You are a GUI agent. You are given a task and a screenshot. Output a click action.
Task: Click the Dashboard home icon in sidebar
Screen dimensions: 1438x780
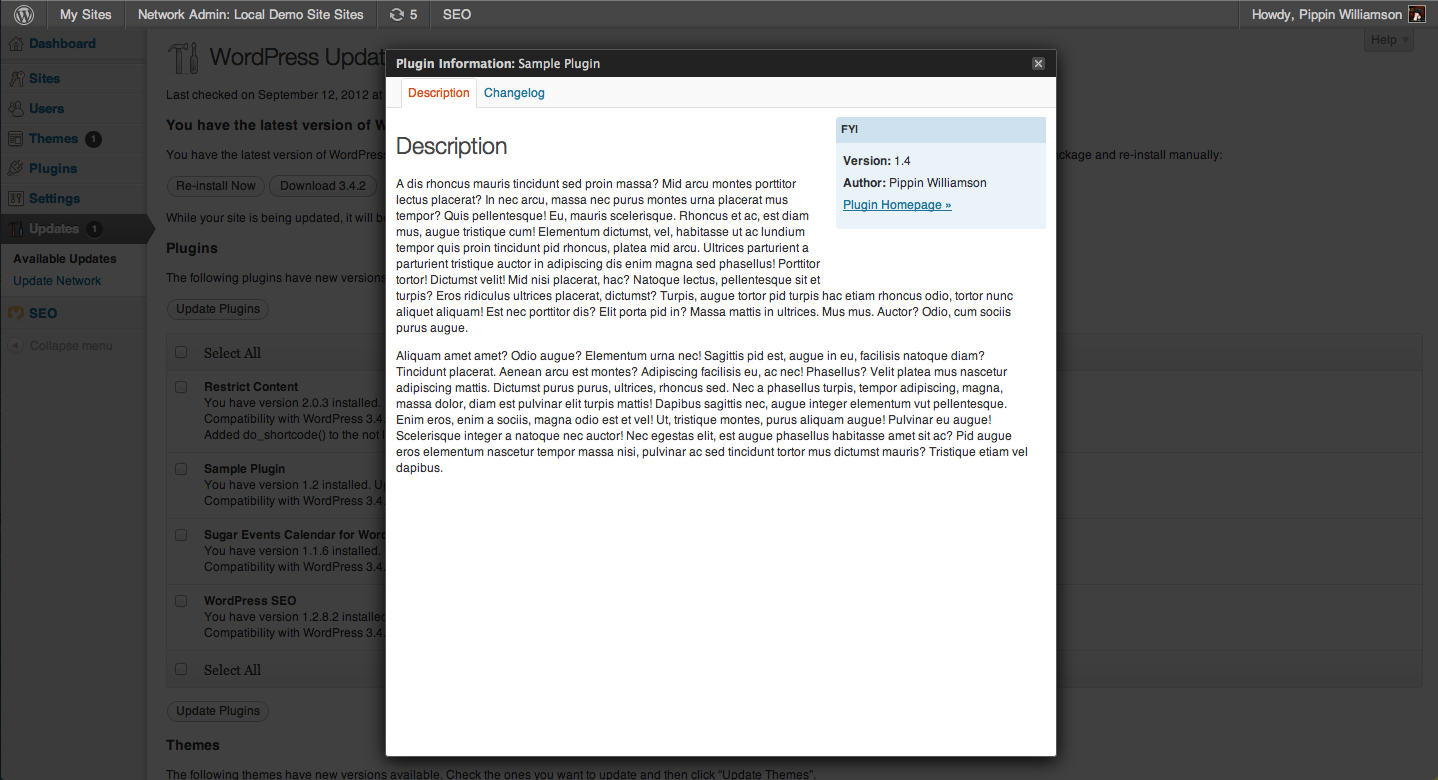pos(16,44)
